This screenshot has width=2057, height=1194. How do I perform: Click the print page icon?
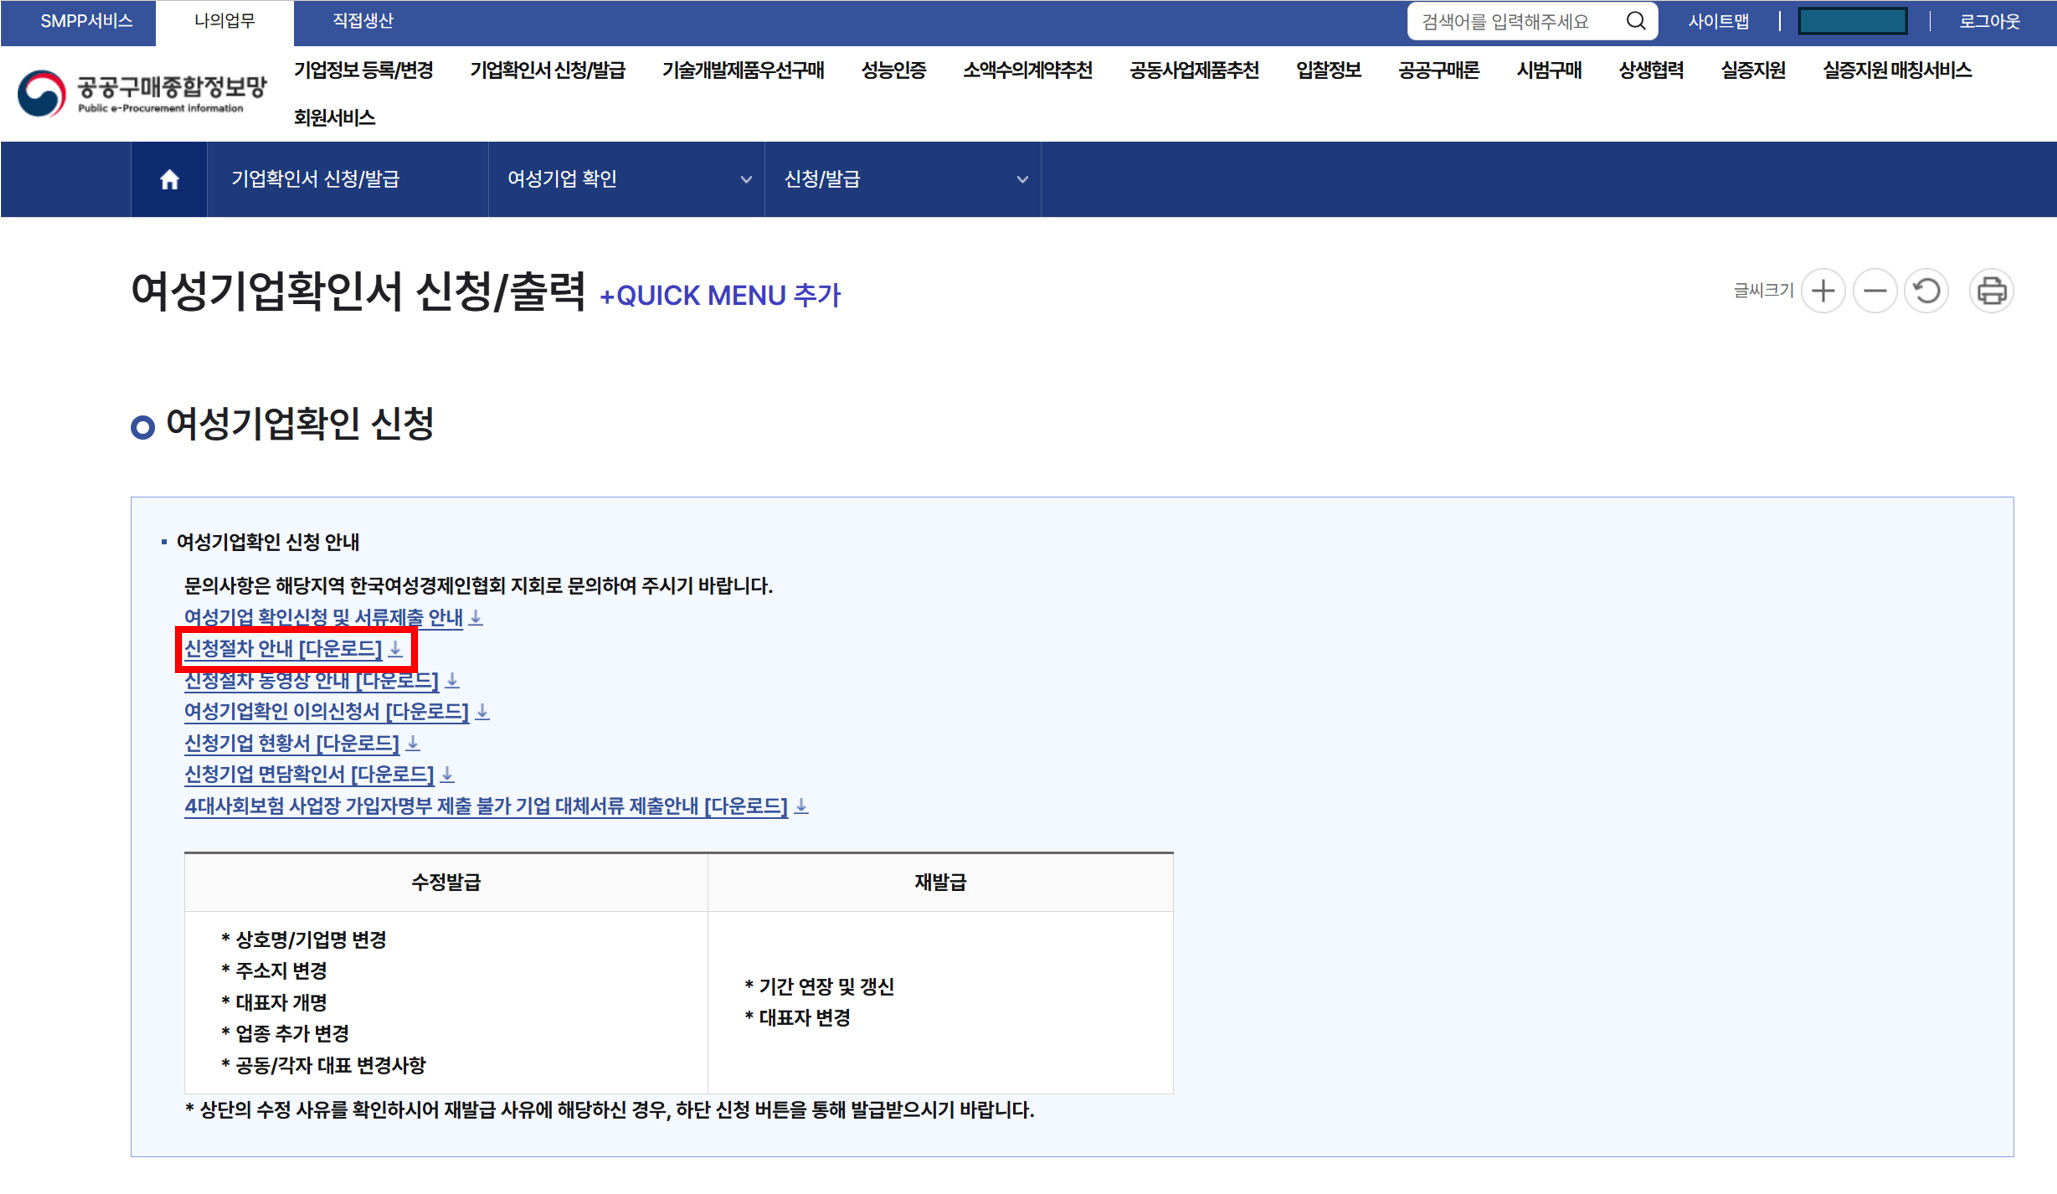pyautogui.click(x=1991, y=291)
